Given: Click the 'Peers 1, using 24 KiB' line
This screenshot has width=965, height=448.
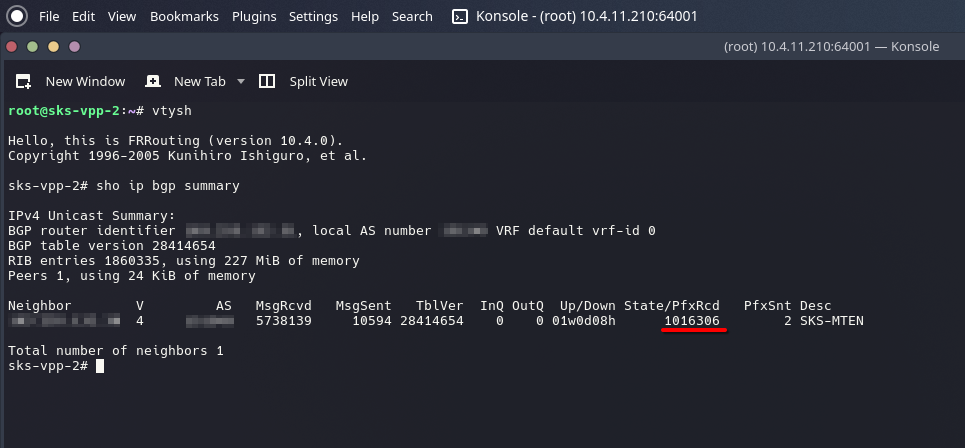Looking at the screenshot, I should coord(132,276).
